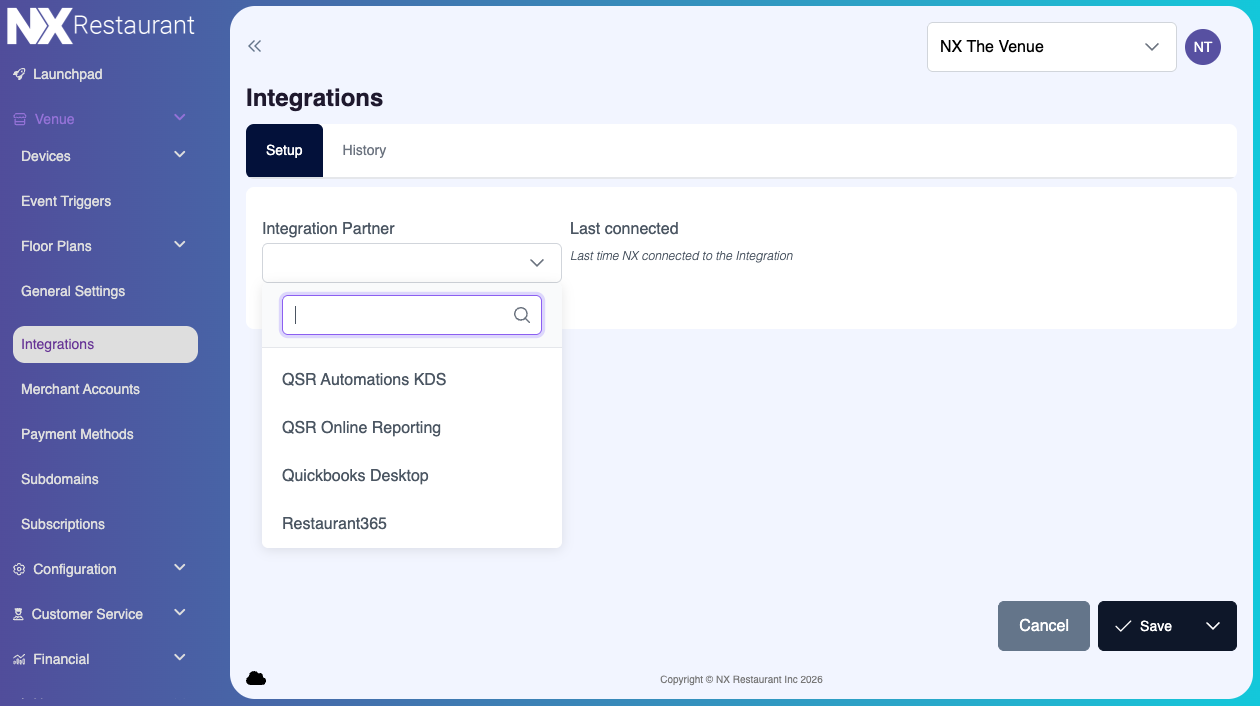The width and height of the screenshot is (1260, 706).
Task: Open the NX The Venue selector
Action: [x=1050, y=46]
